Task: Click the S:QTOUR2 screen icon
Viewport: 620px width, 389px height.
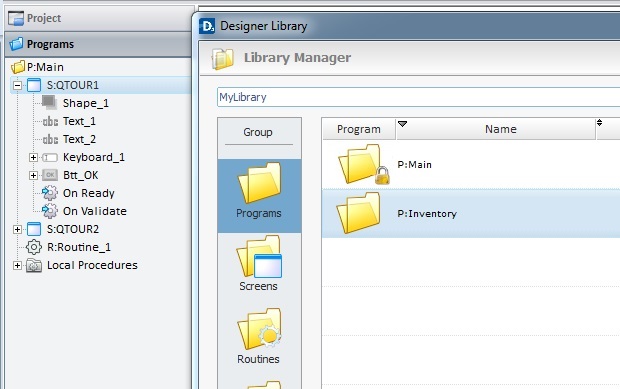Action: (34, 229)
